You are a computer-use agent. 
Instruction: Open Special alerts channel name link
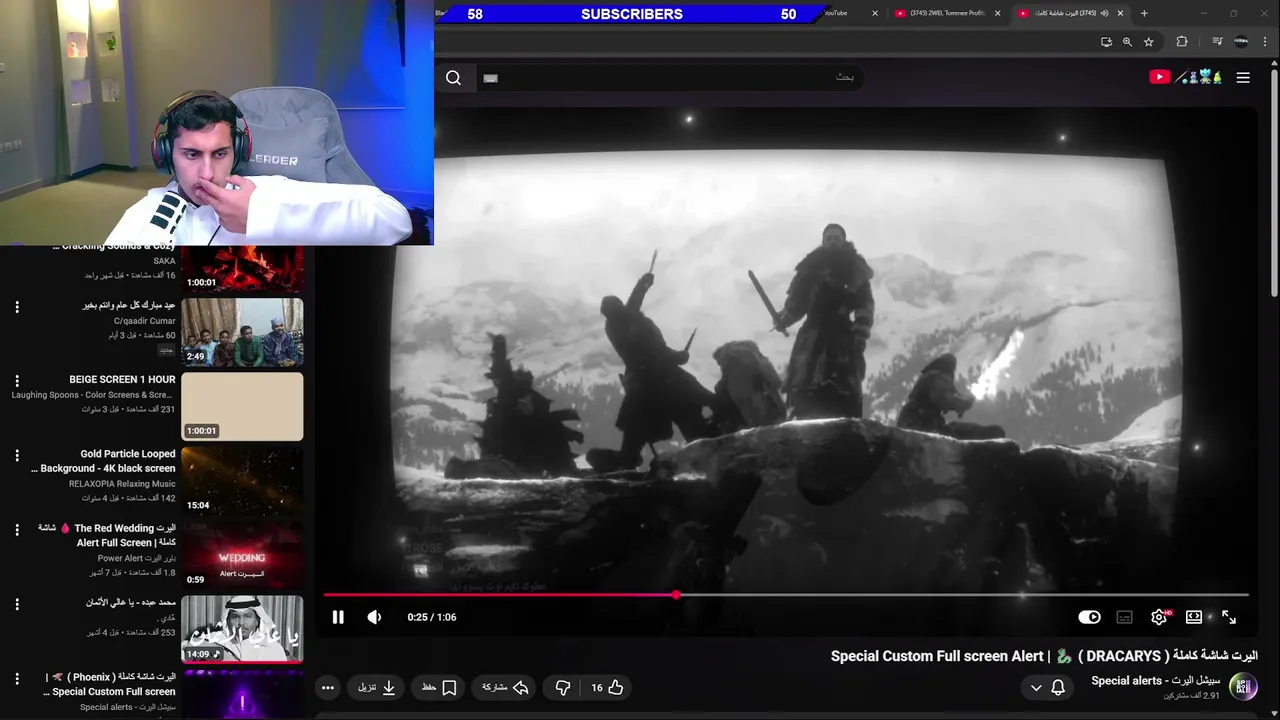(x=1155, y=680)
